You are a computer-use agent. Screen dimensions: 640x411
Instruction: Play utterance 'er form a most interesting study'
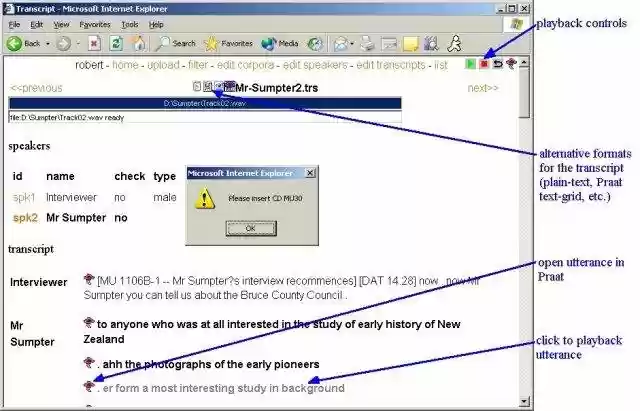[223, 388]
